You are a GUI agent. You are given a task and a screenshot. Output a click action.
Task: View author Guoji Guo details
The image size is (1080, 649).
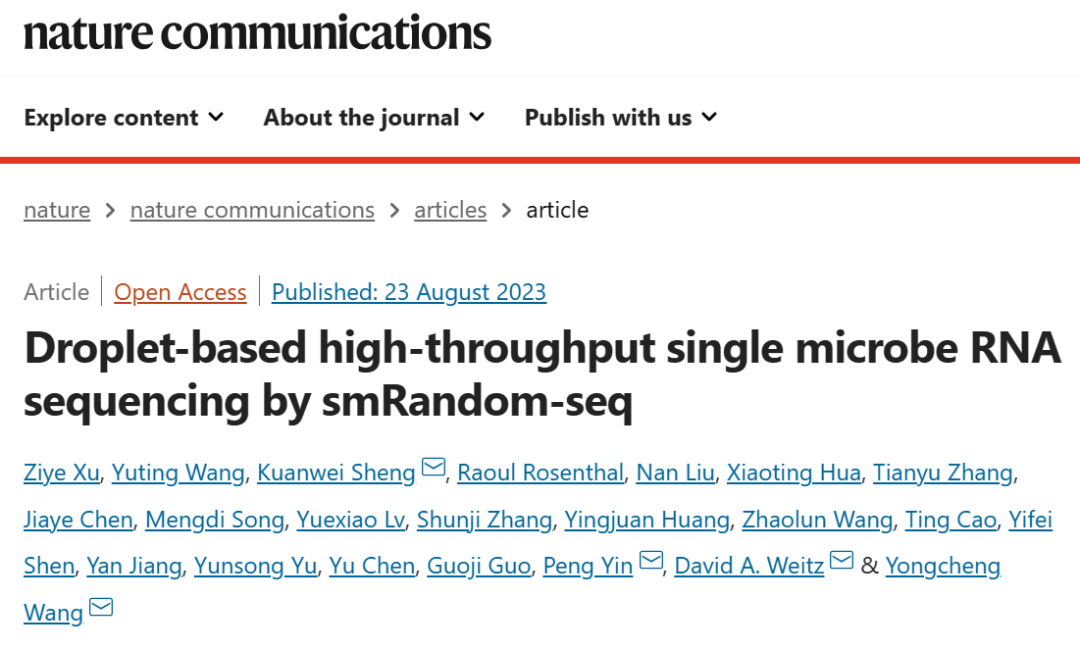point(478,566)
